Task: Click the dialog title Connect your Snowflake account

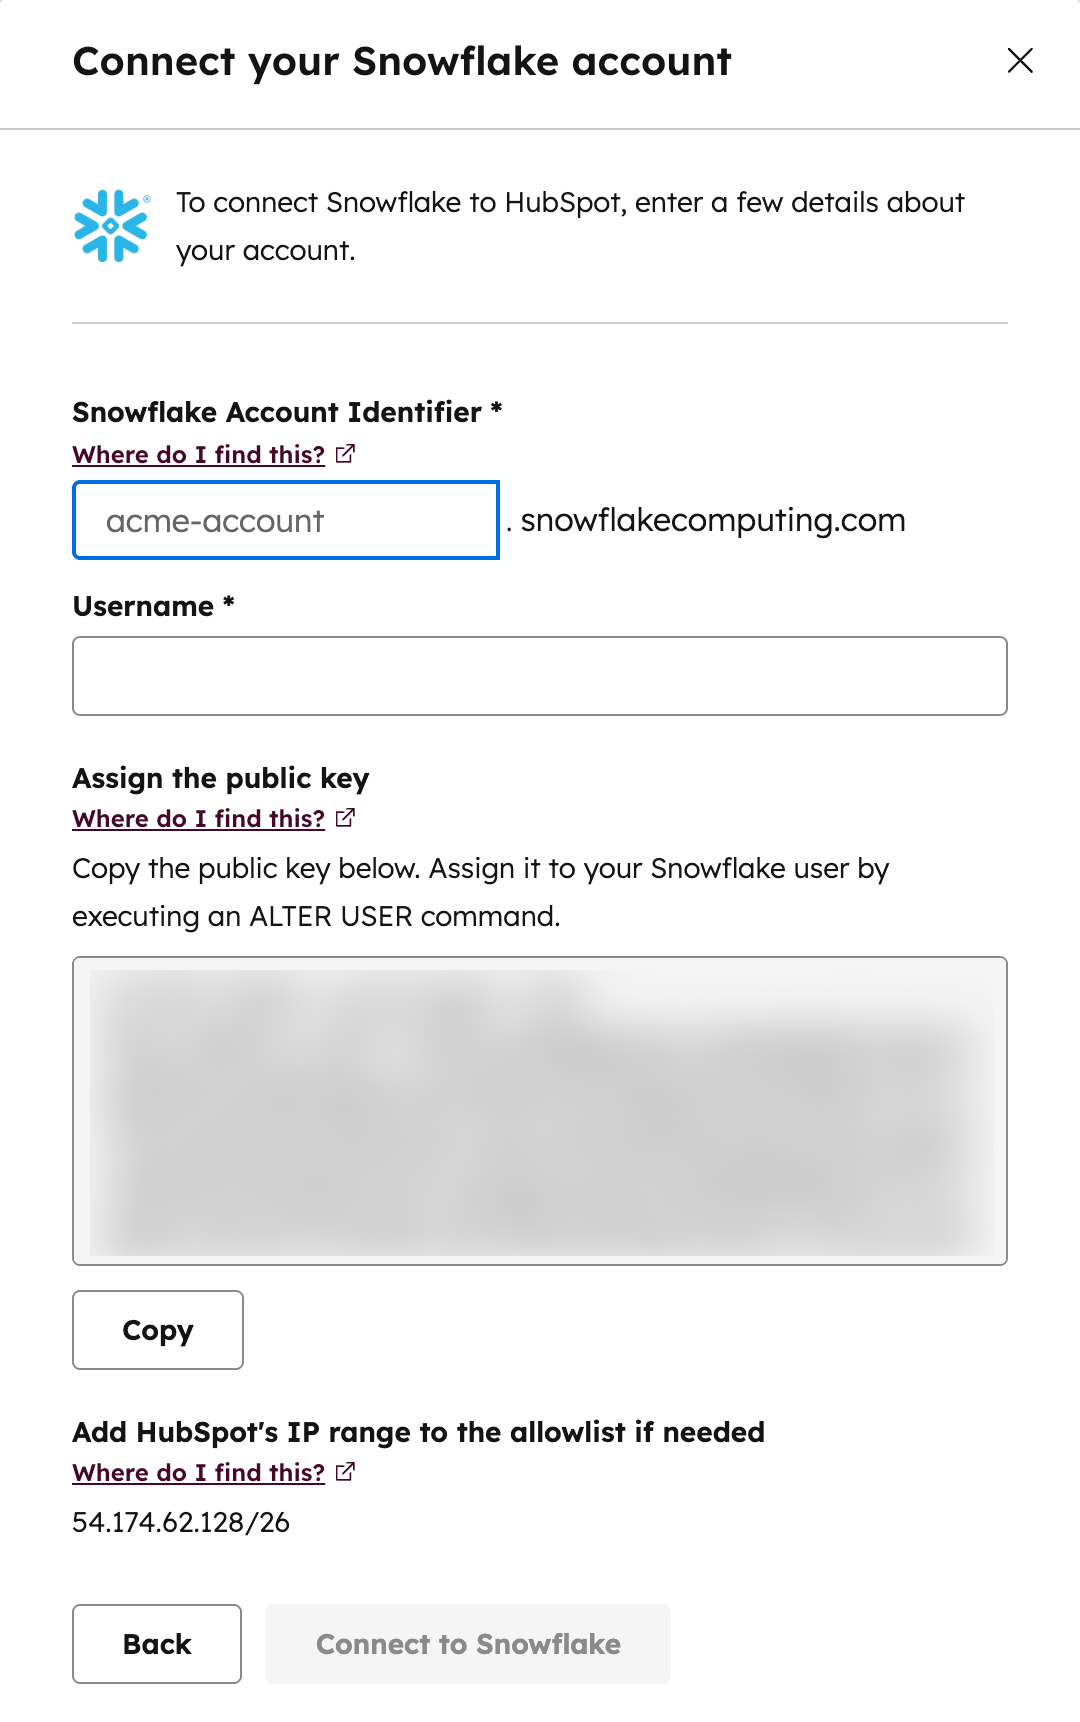Action: (x=402, y=61)
